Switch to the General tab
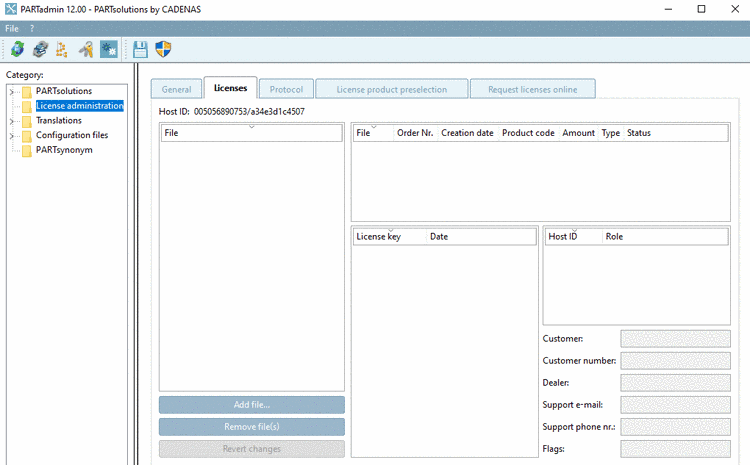 click(x=176, y=89)
